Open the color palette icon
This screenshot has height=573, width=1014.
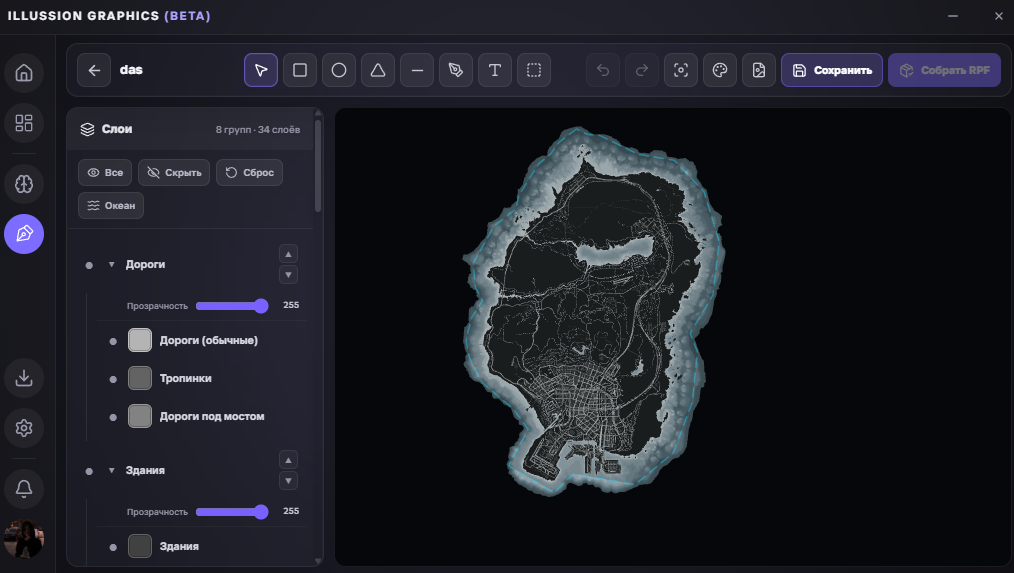point(720,70)
